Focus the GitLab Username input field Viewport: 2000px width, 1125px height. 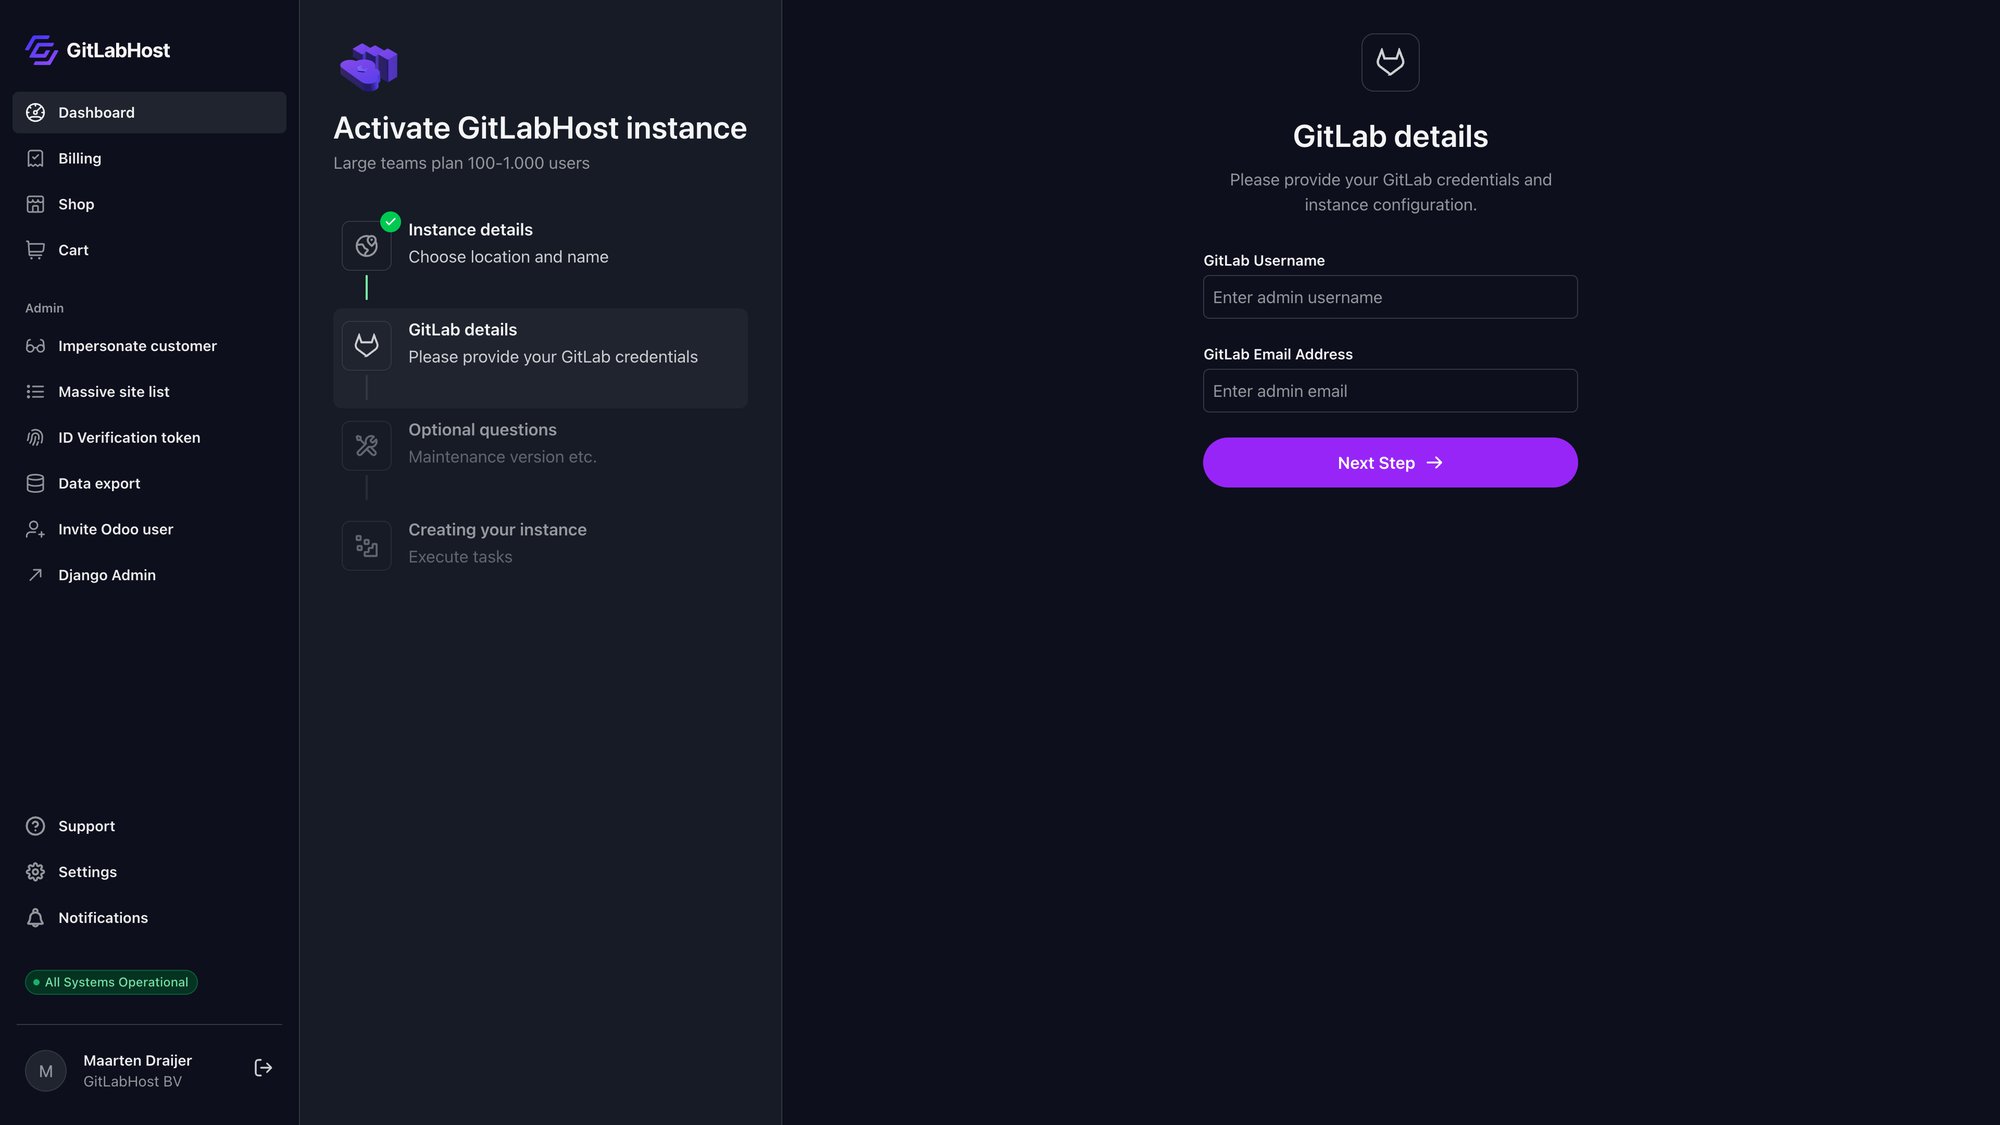pyautogui.click(x=1389, y=297)
